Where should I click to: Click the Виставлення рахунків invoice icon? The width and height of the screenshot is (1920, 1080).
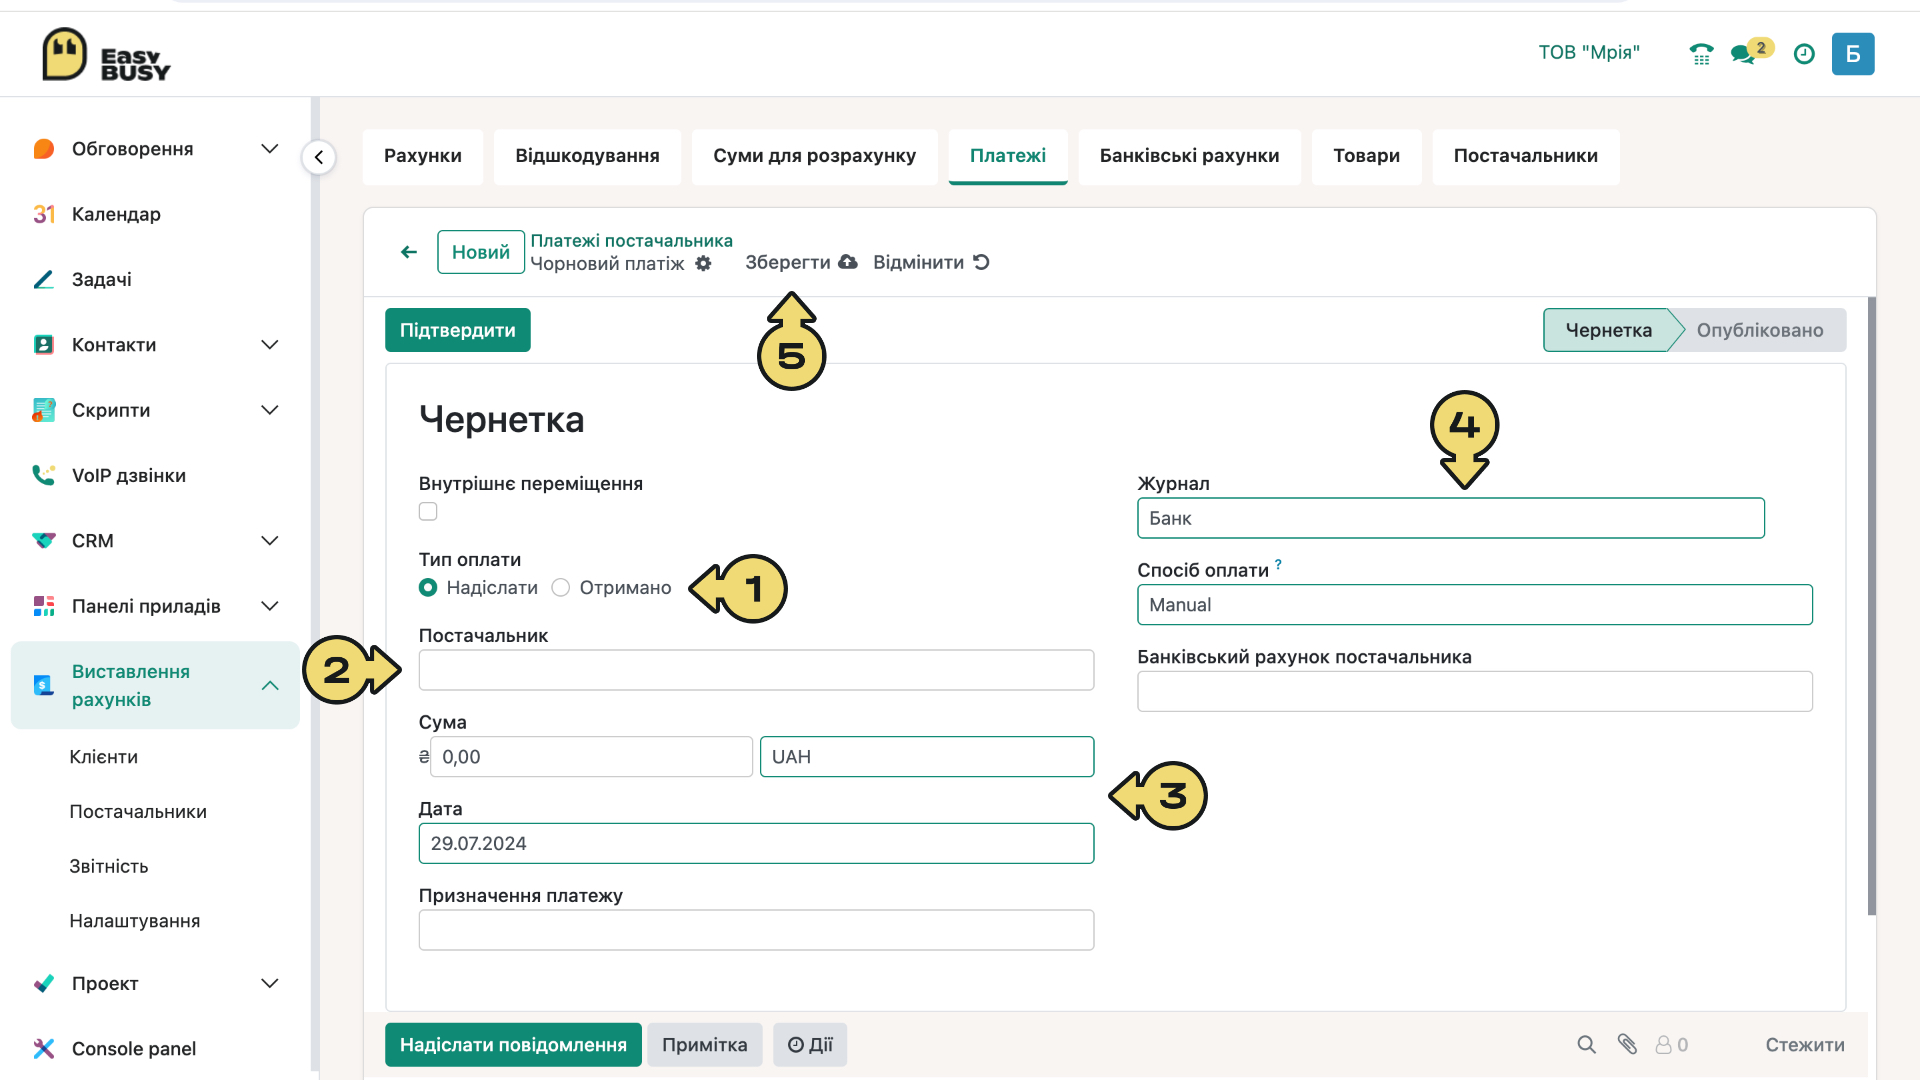(x=43, y=685)
